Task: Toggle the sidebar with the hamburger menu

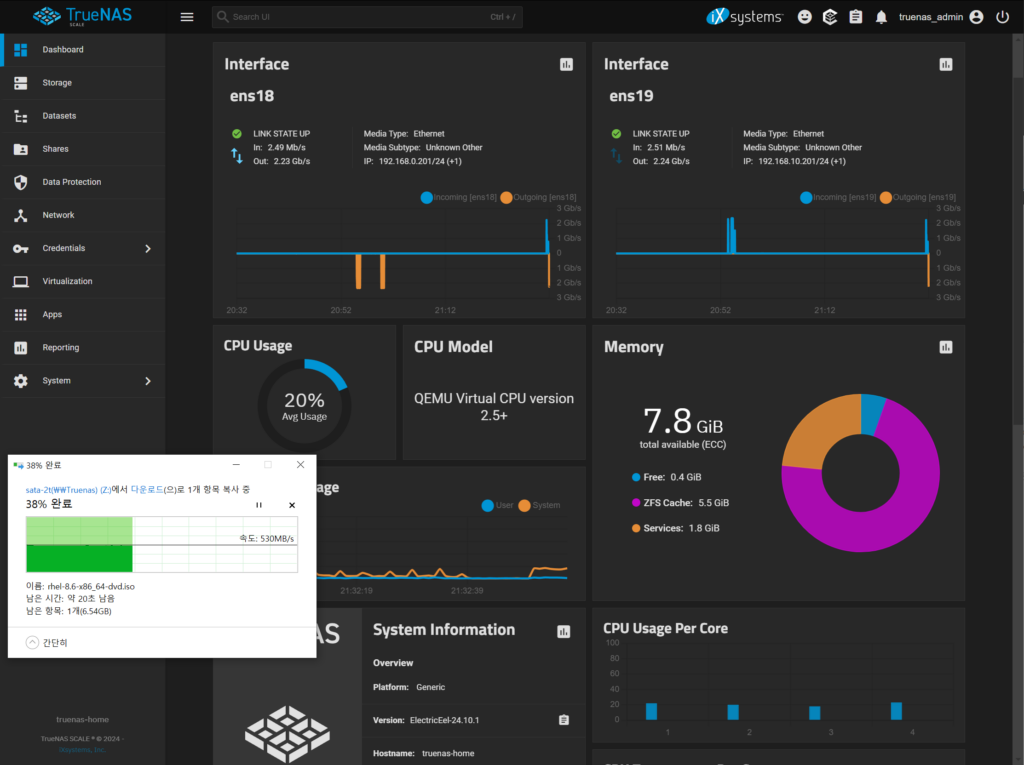Action: 187,17
